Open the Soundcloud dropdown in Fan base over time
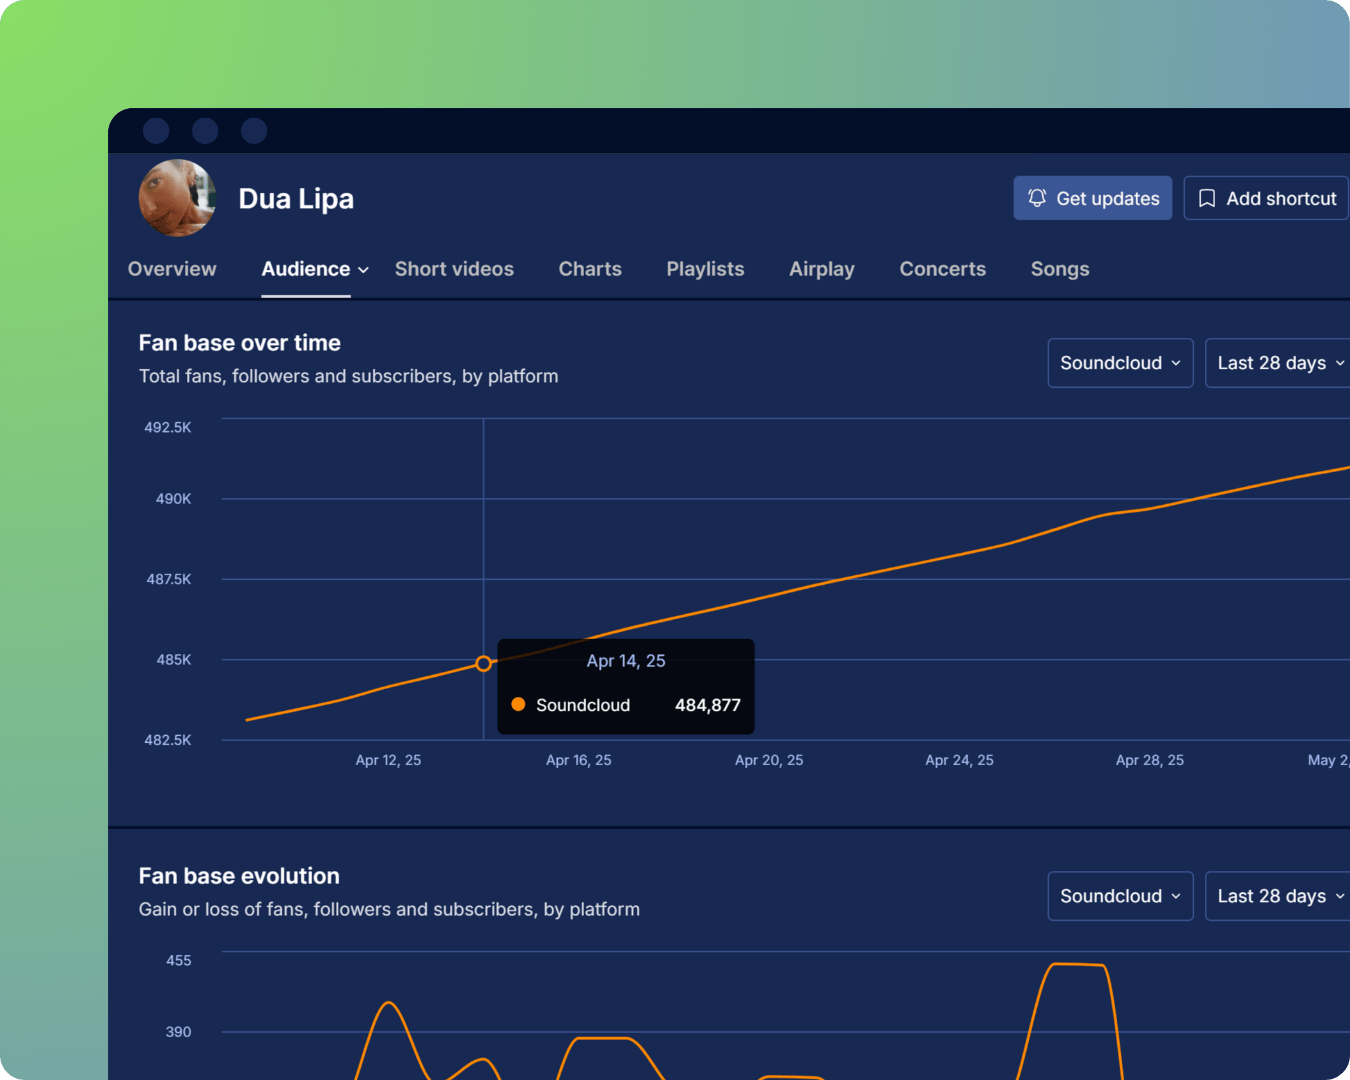Screen dimensions: 1350x1080 (x=1120, y=363)
